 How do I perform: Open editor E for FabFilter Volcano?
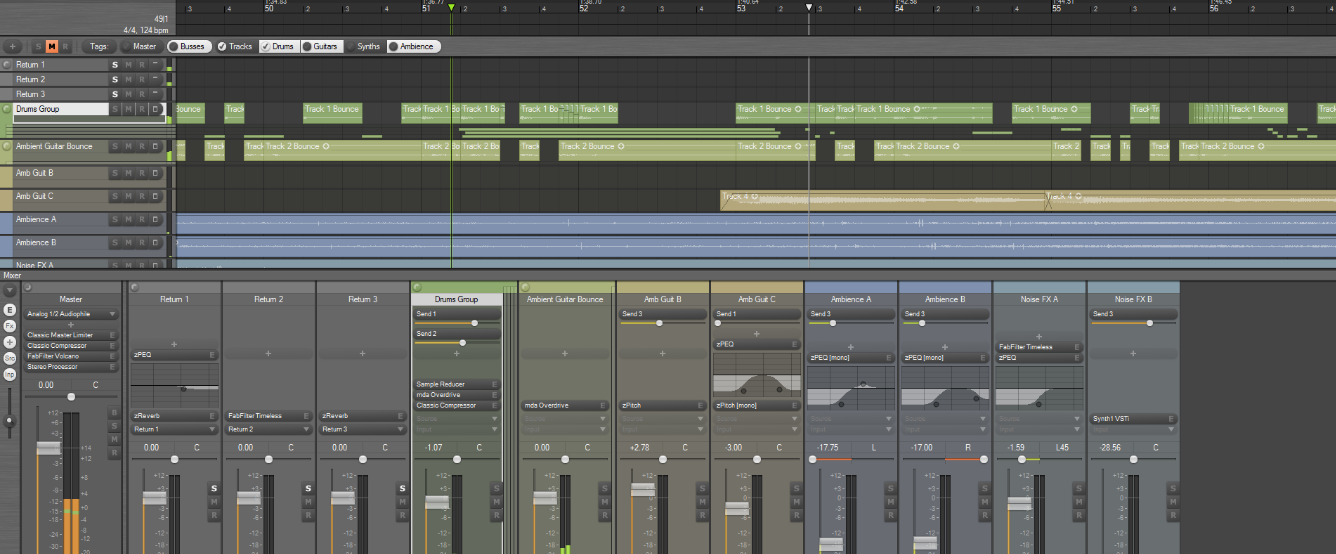pyautogui.click(x=113, y=356)
